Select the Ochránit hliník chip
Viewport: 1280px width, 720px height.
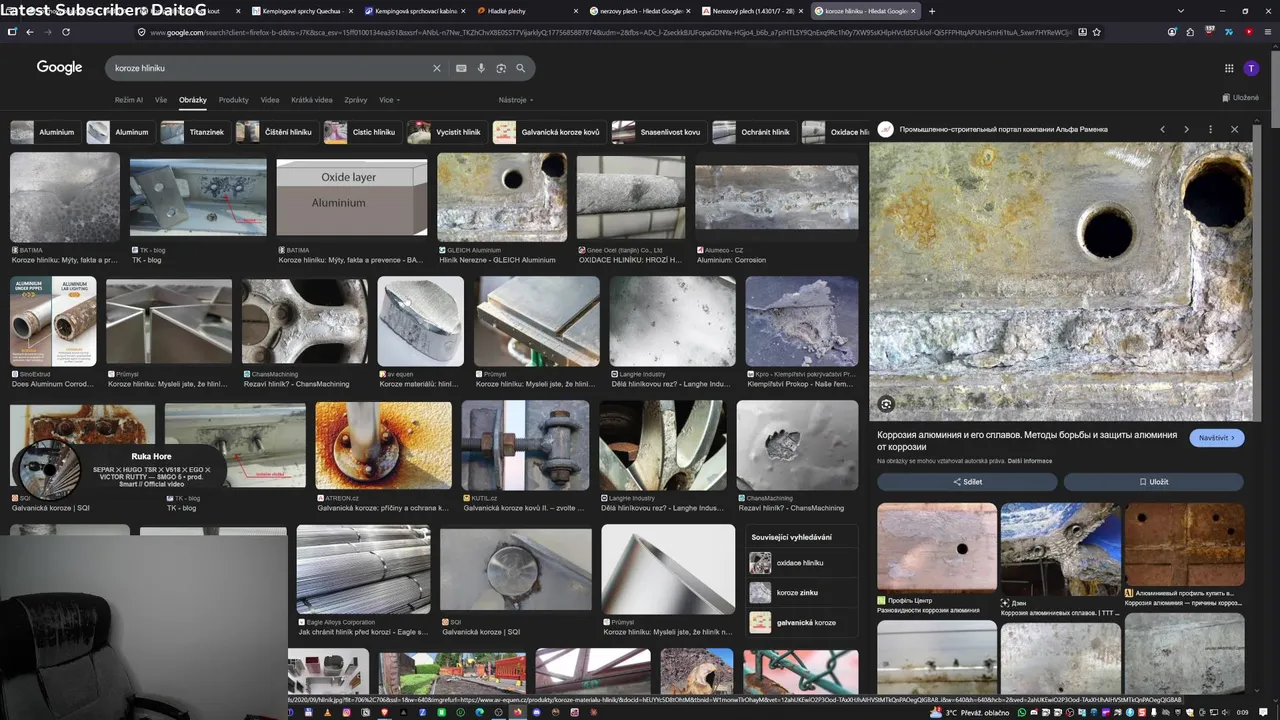click(x=754, y=132)
